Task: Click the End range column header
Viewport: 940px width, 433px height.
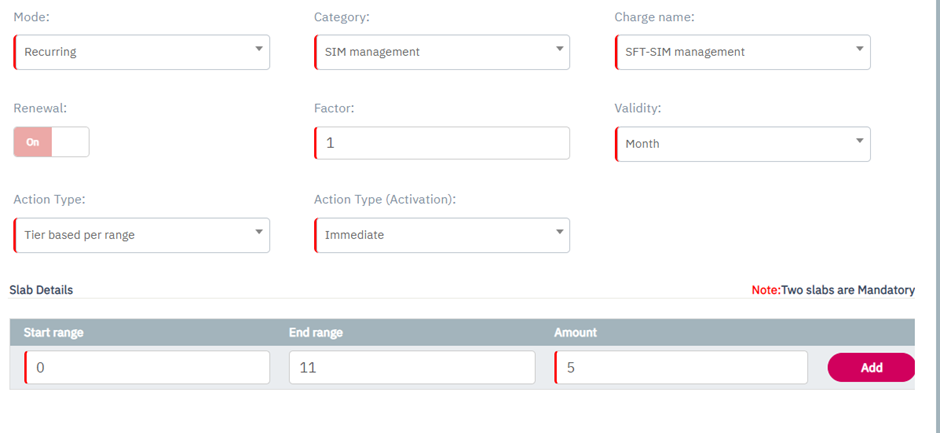Action: click(x=315, y=333)
